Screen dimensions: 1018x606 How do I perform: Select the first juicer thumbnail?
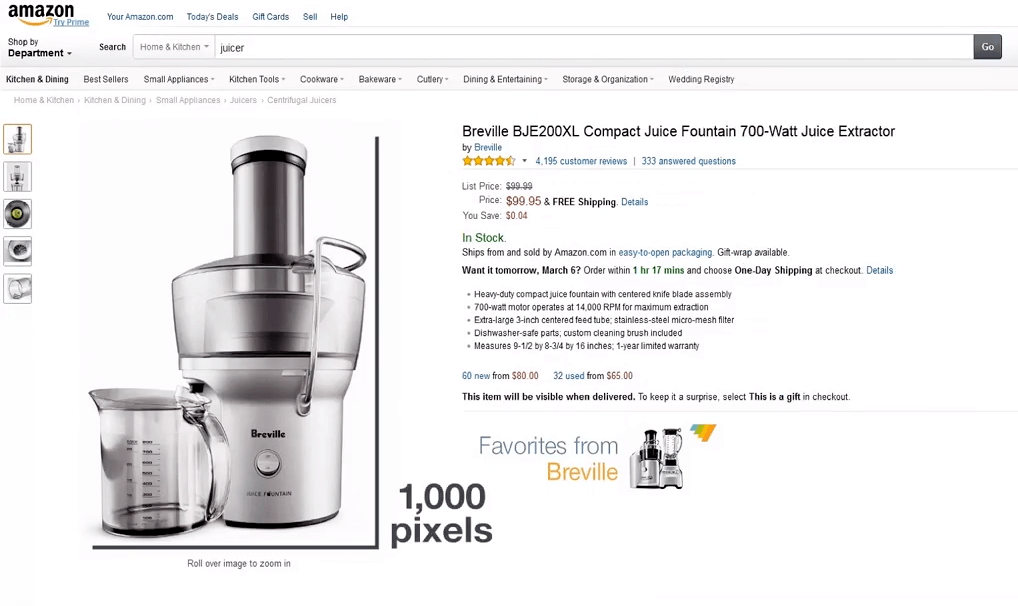(x=18, y=139)
